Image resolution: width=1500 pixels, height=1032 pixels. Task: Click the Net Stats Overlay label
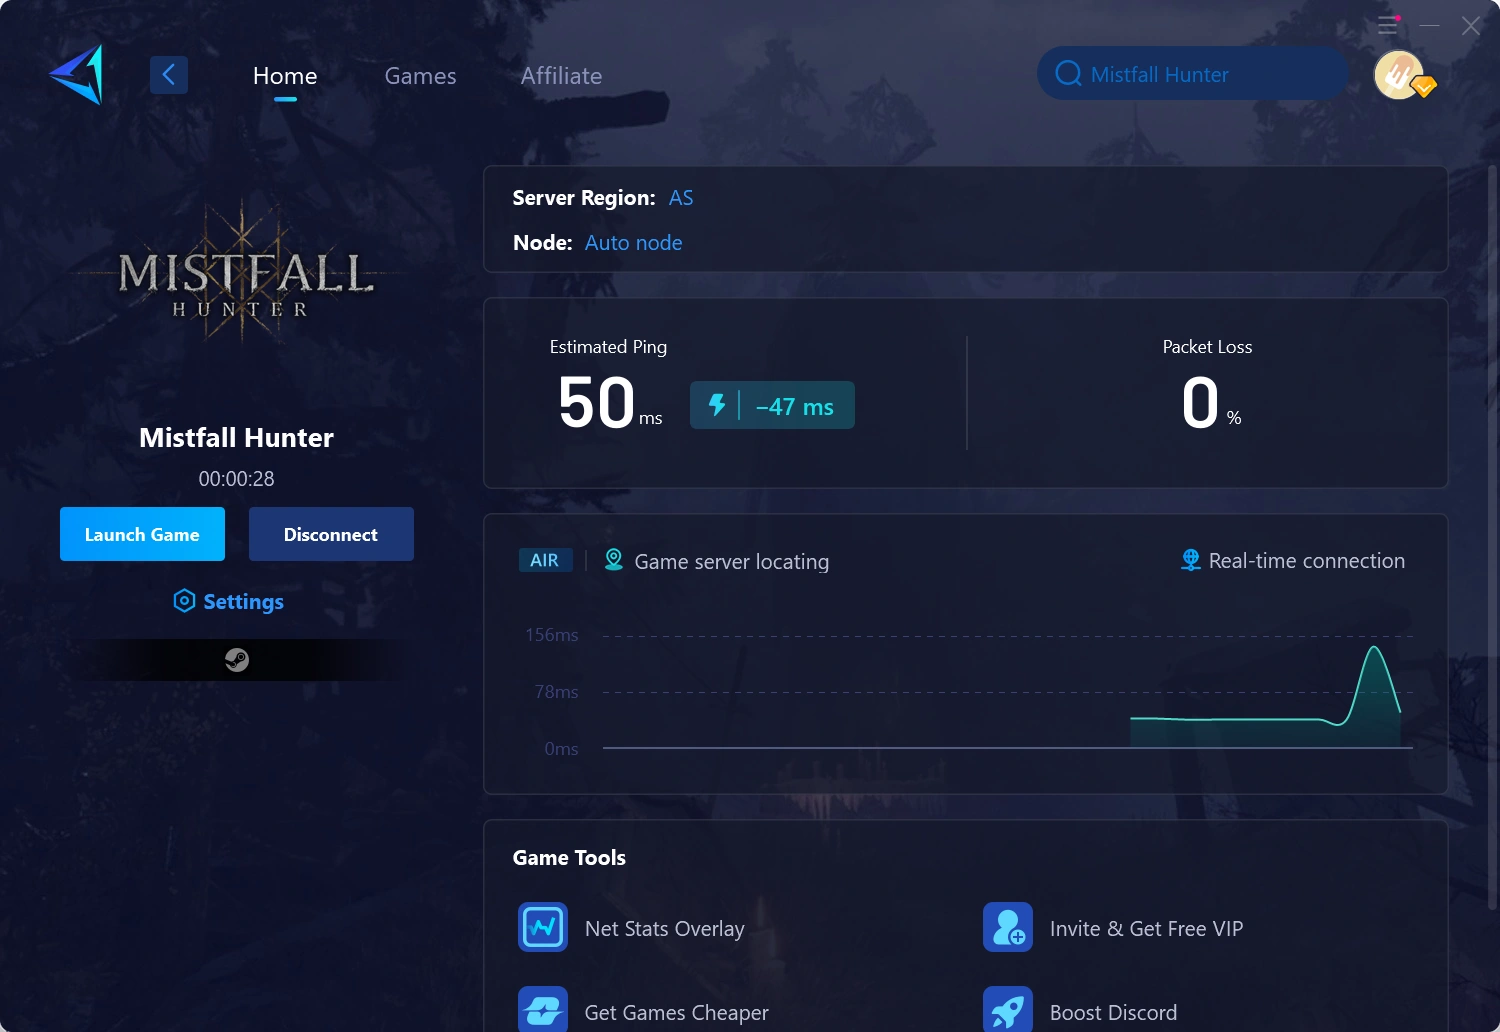coord(664,929)
